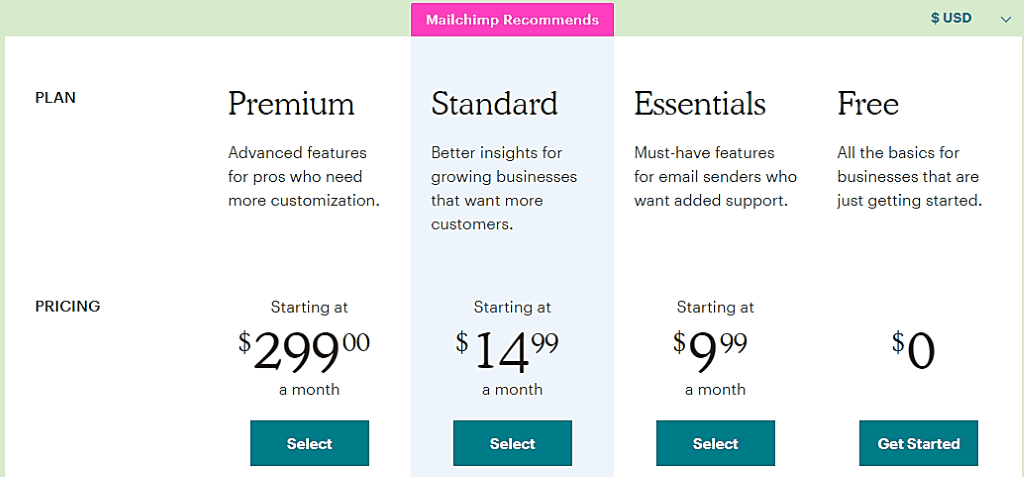
Task: Click Free description about all the basics
Action: [x=910, y=176]
